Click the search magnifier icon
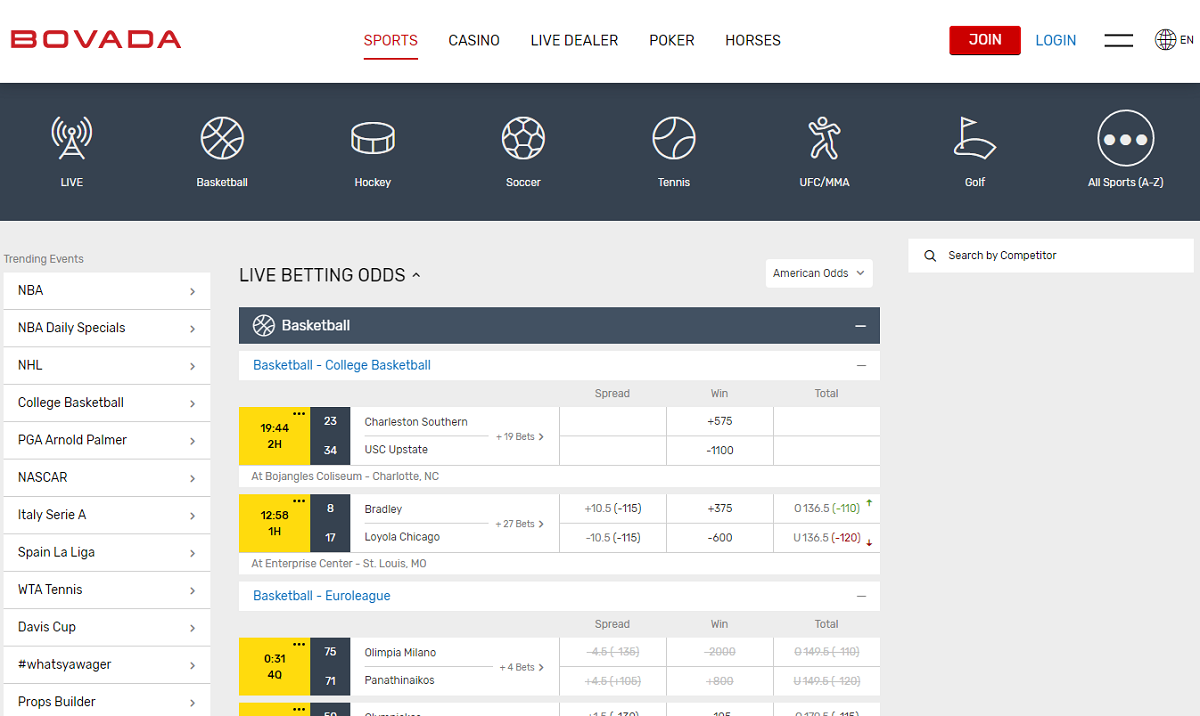 click(930, 256)
